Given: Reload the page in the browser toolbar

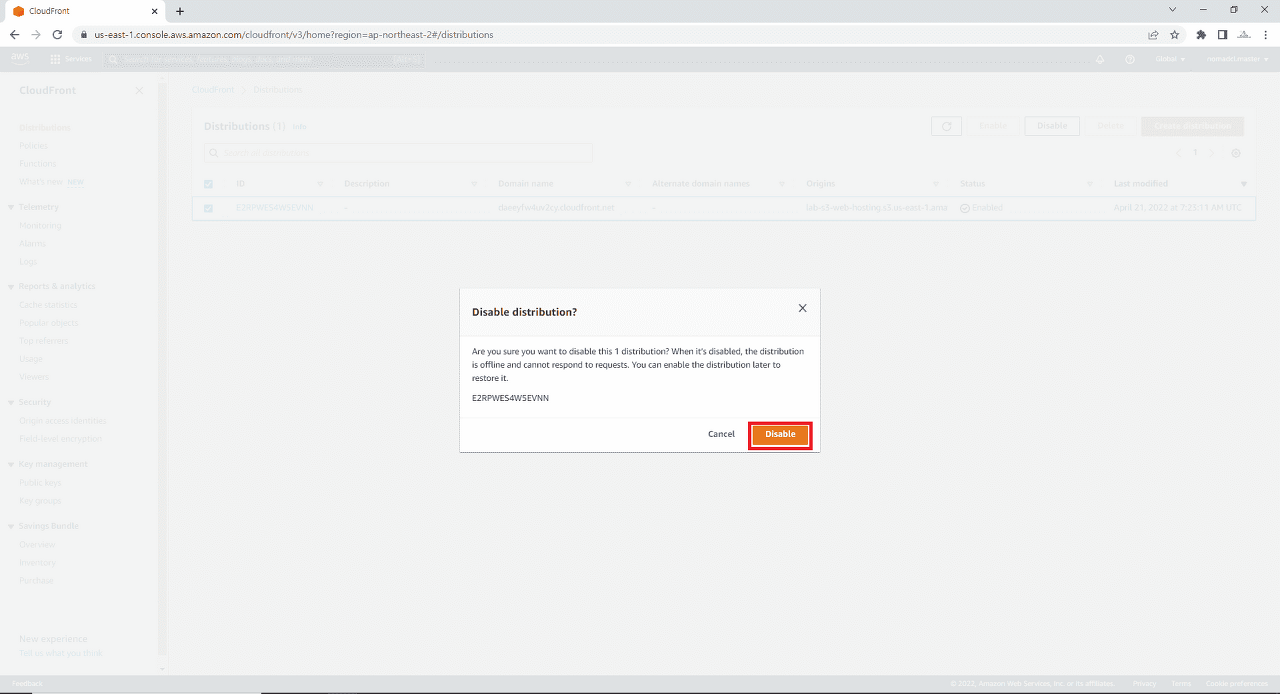Looking at the screenshot, I should [57, 34].
